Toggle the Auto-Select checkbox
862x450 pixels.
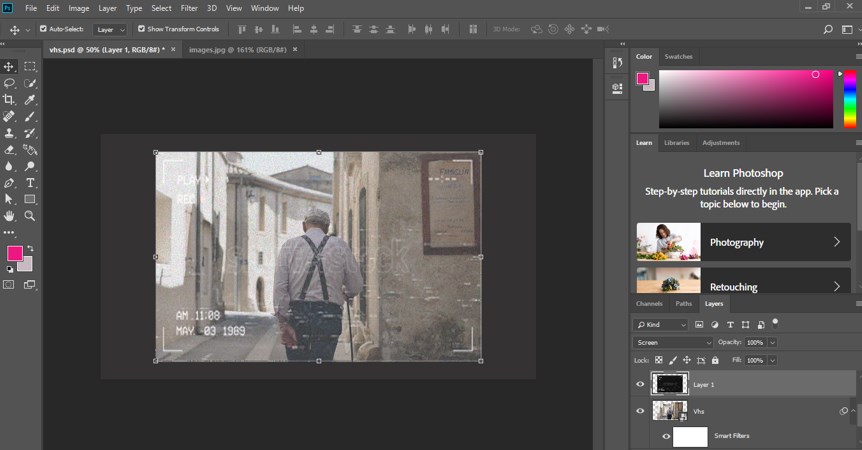(x=43, y=29)
